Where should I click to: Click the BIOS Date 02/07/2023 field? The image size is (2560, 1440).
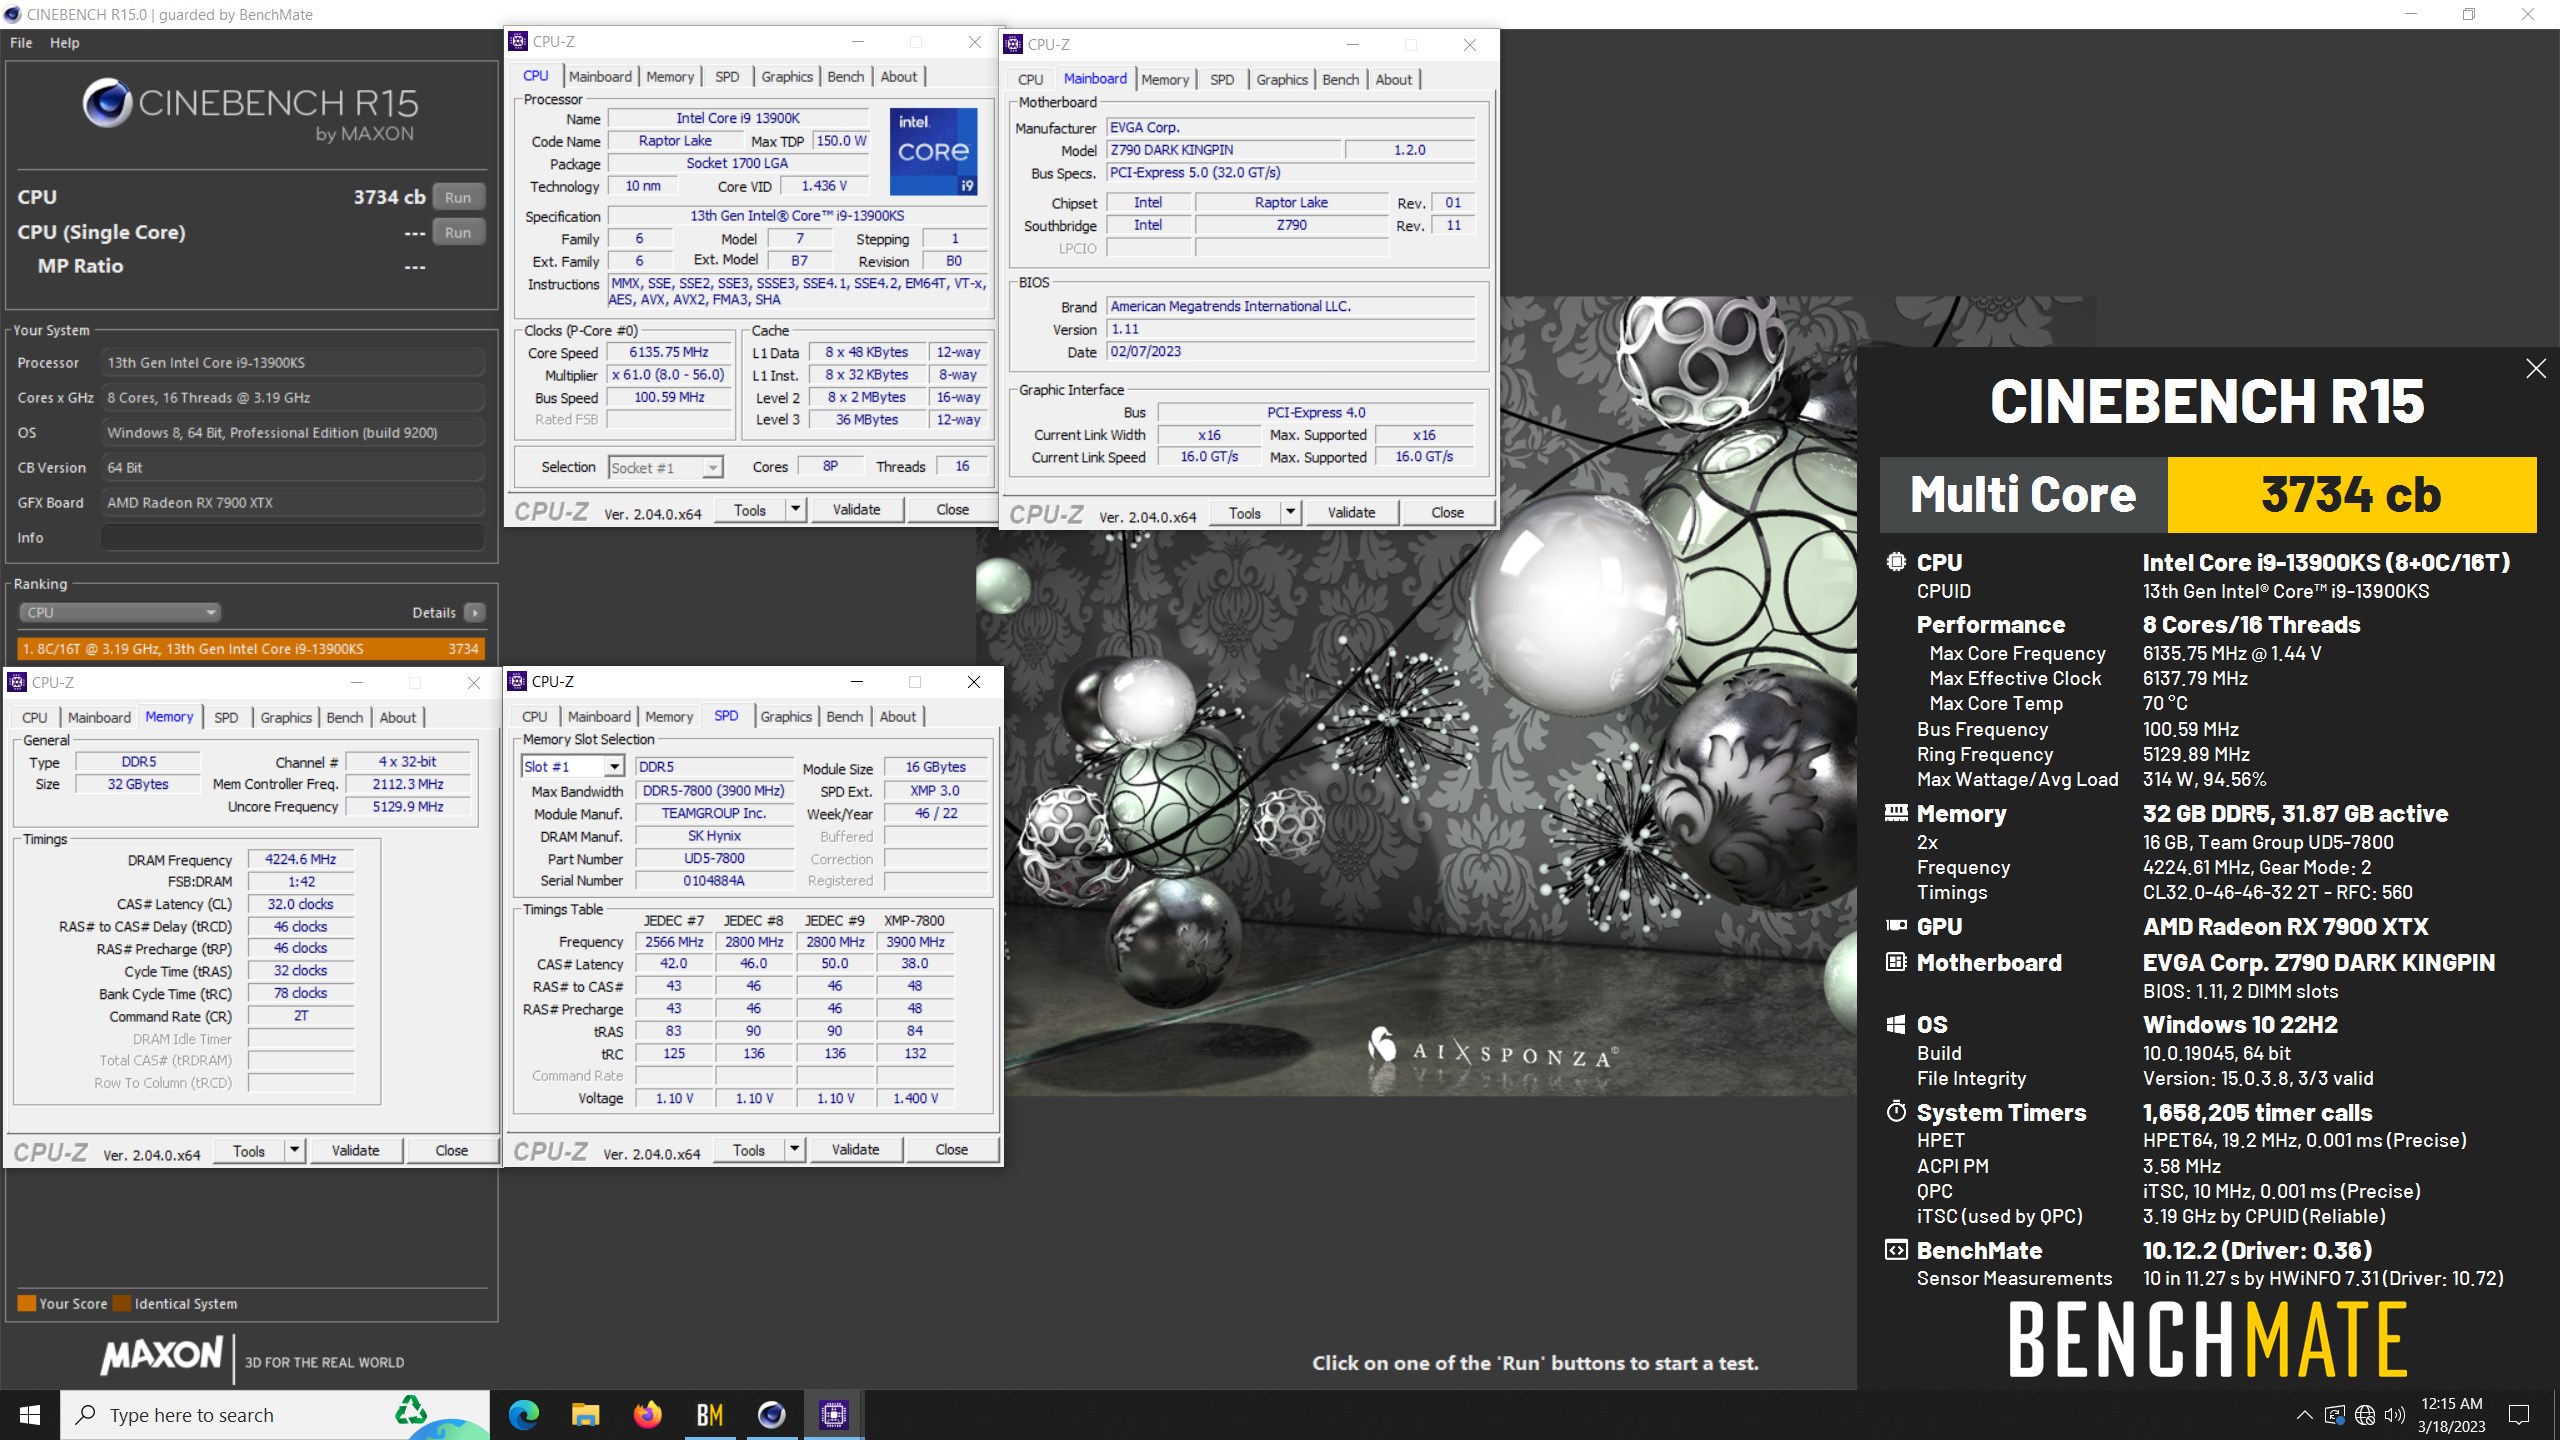[x=1290, y=351]
